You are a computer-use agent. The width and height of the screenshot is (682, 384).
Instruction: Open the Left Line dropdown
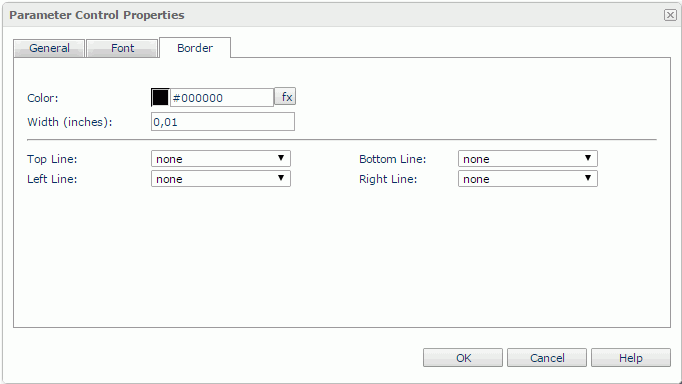click(221, 179)
